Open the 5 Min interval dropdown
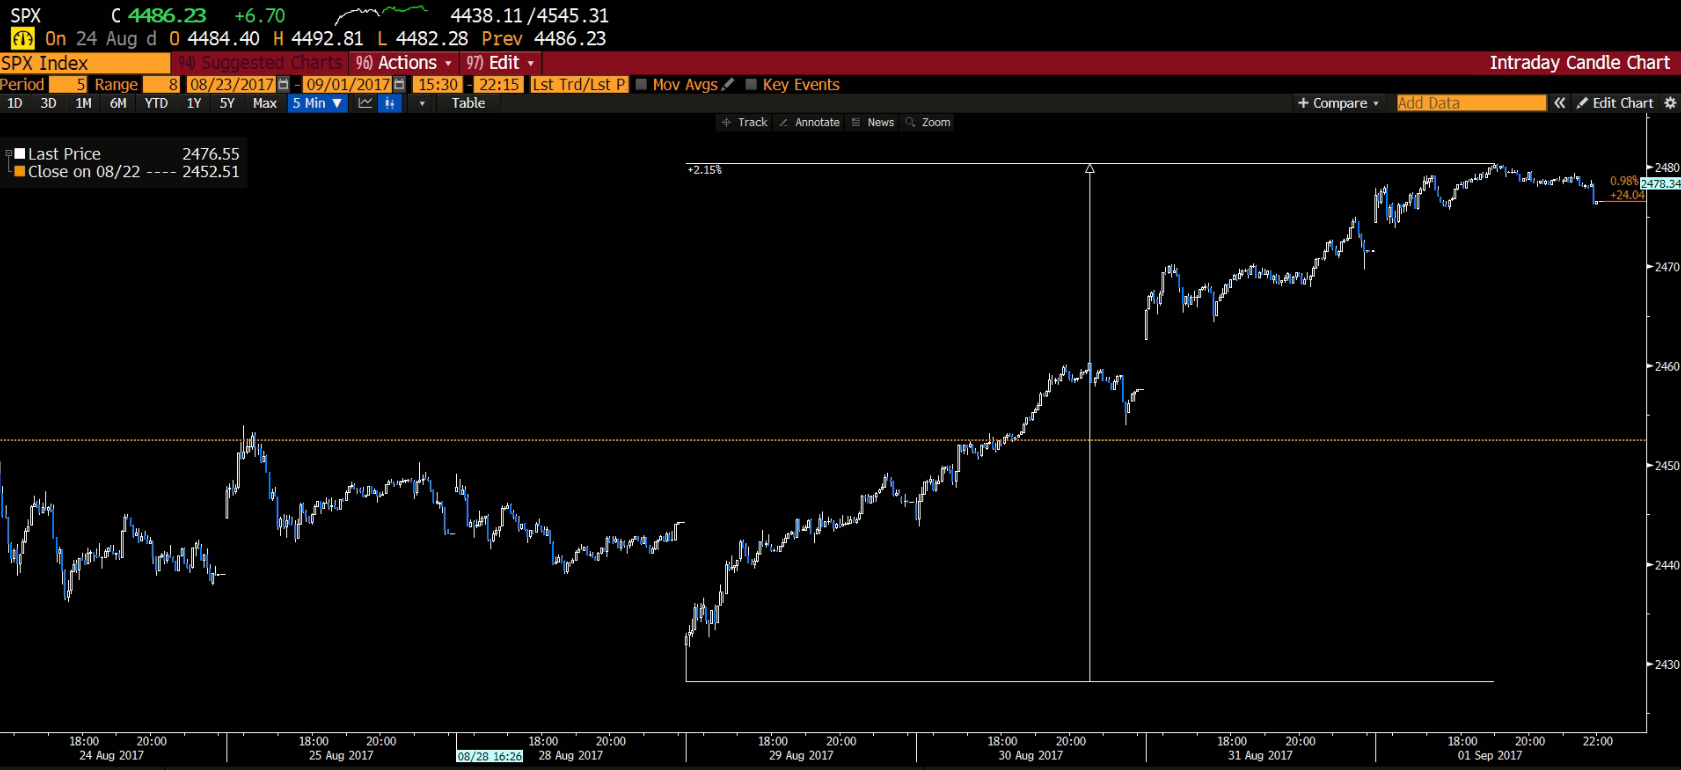This screenshot has width=1681, height=770. pyautogui.click(x=317, y=103)
